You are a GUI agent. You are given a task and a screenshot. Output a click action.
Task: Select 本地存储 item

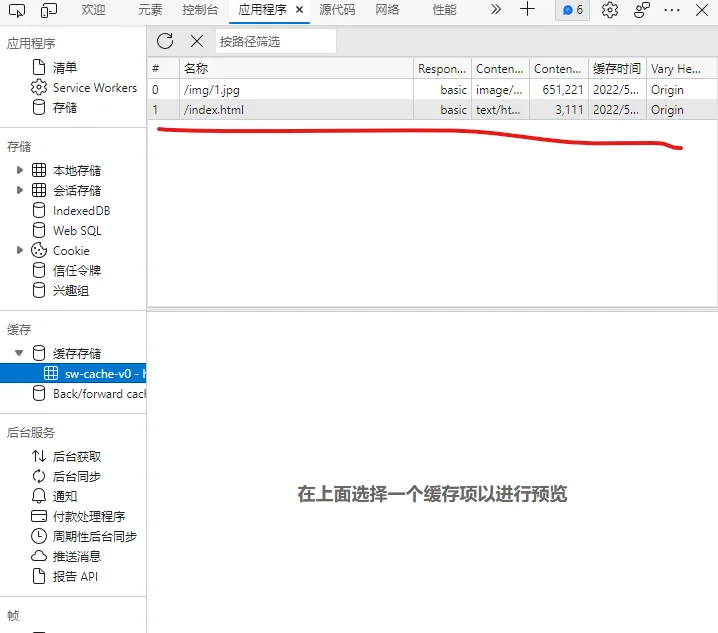76,170
